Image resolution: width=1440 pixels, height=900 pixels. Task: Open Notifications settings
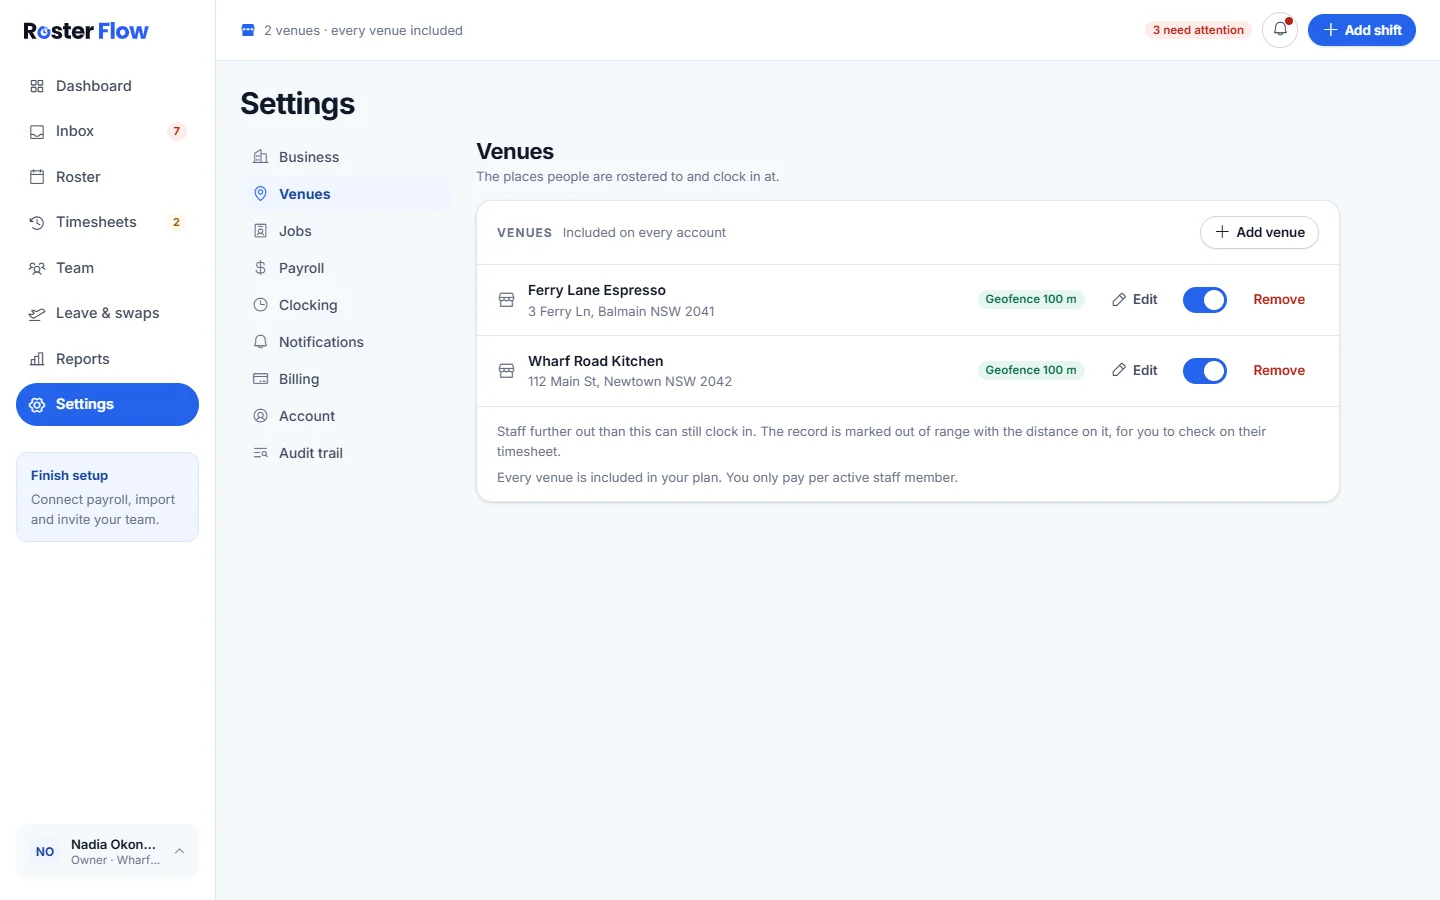(346, 342)
